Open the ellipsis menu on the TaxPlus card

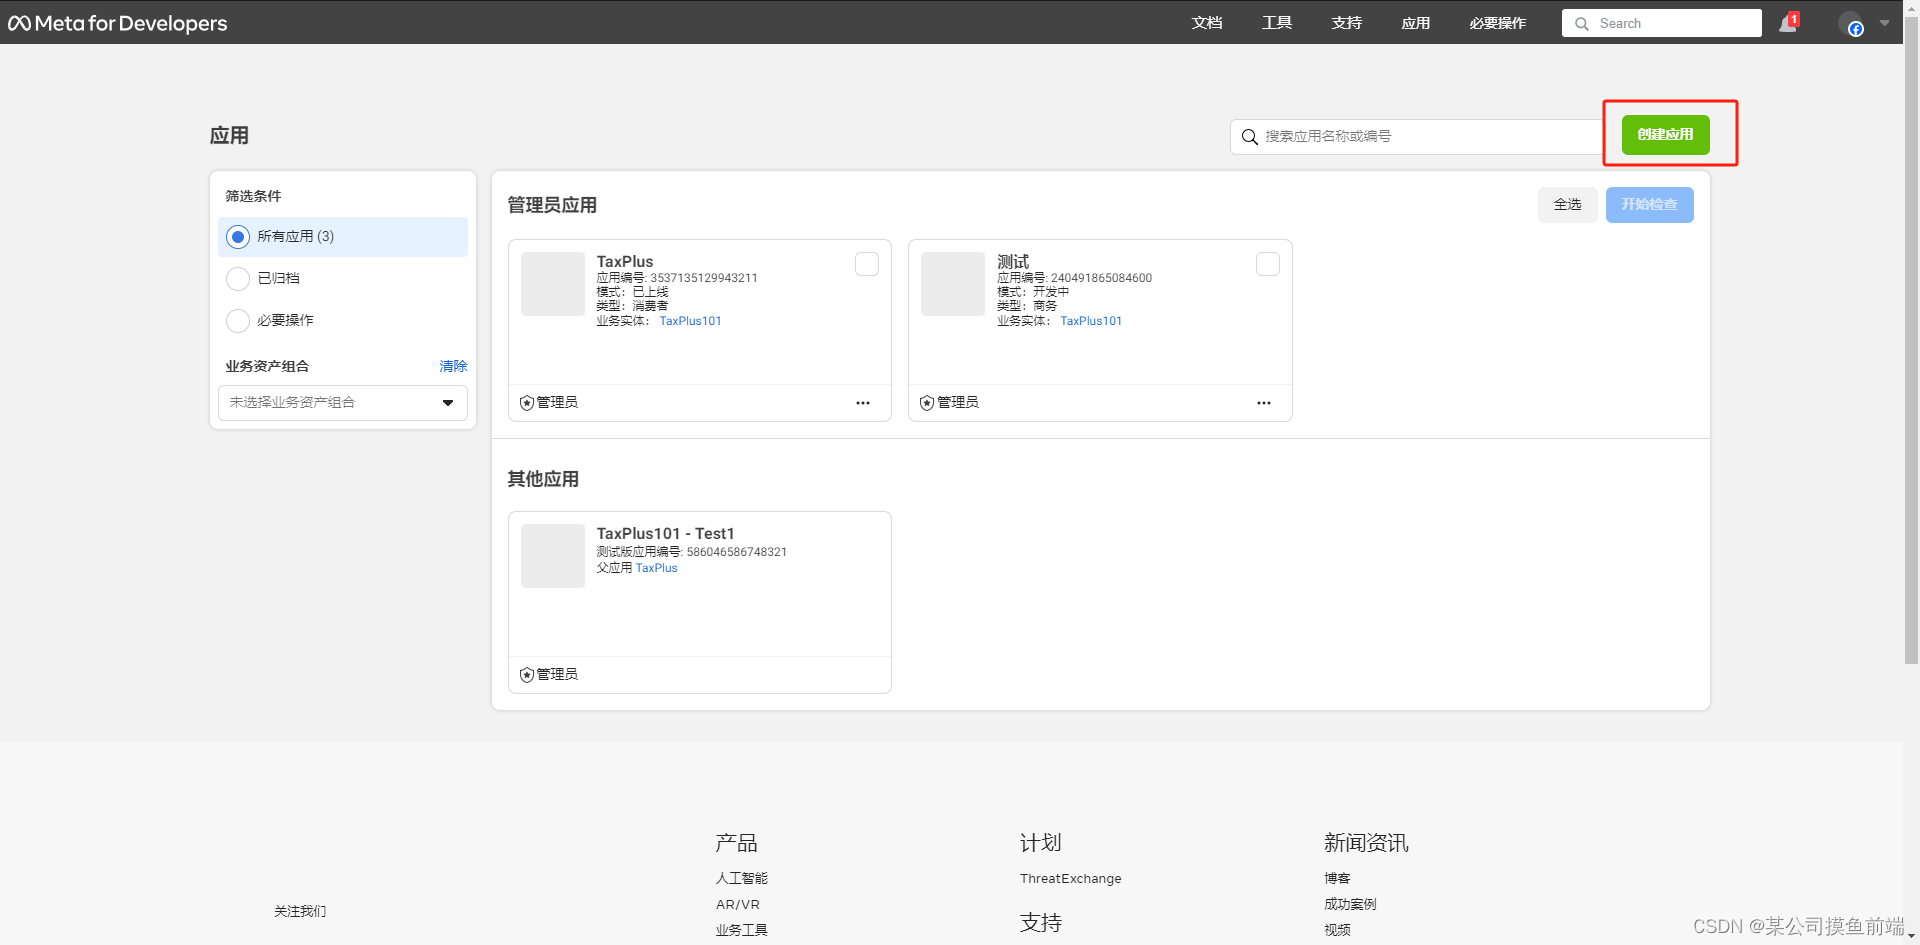click(x=862, y=403)
